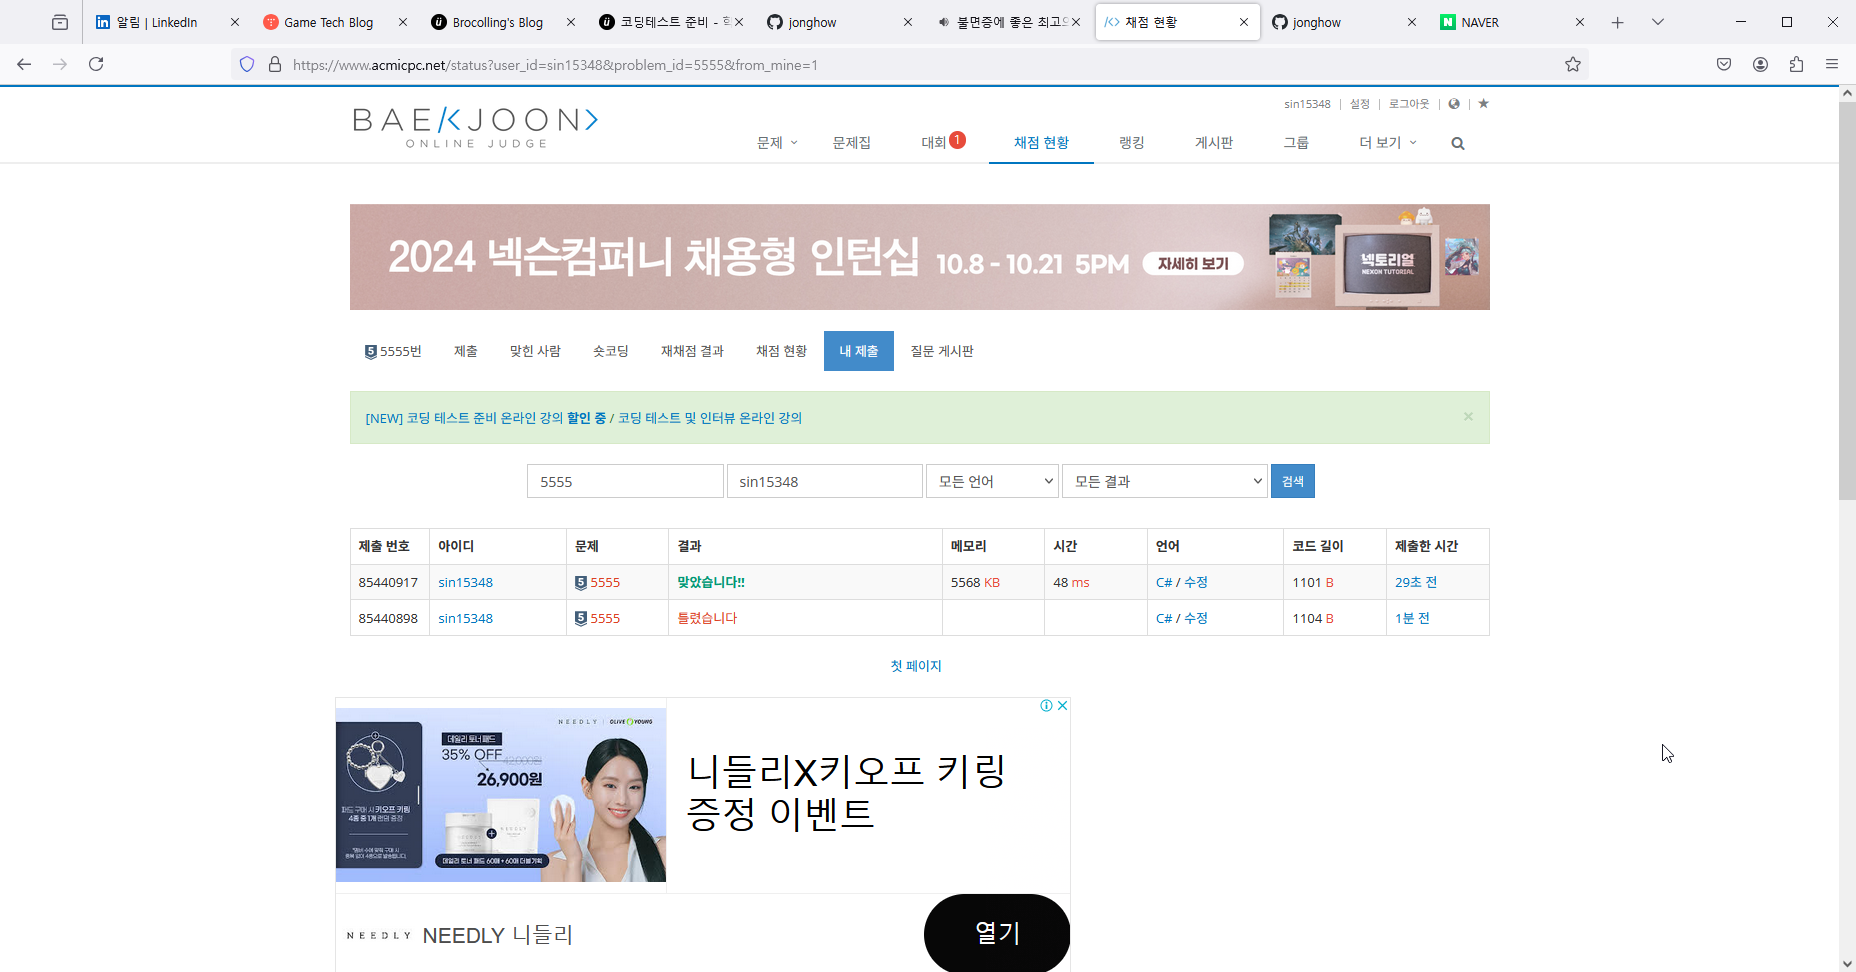Switch to the Game Tech Blog tab
This screenshot has height=972, width=1856.
click(328, 22)
